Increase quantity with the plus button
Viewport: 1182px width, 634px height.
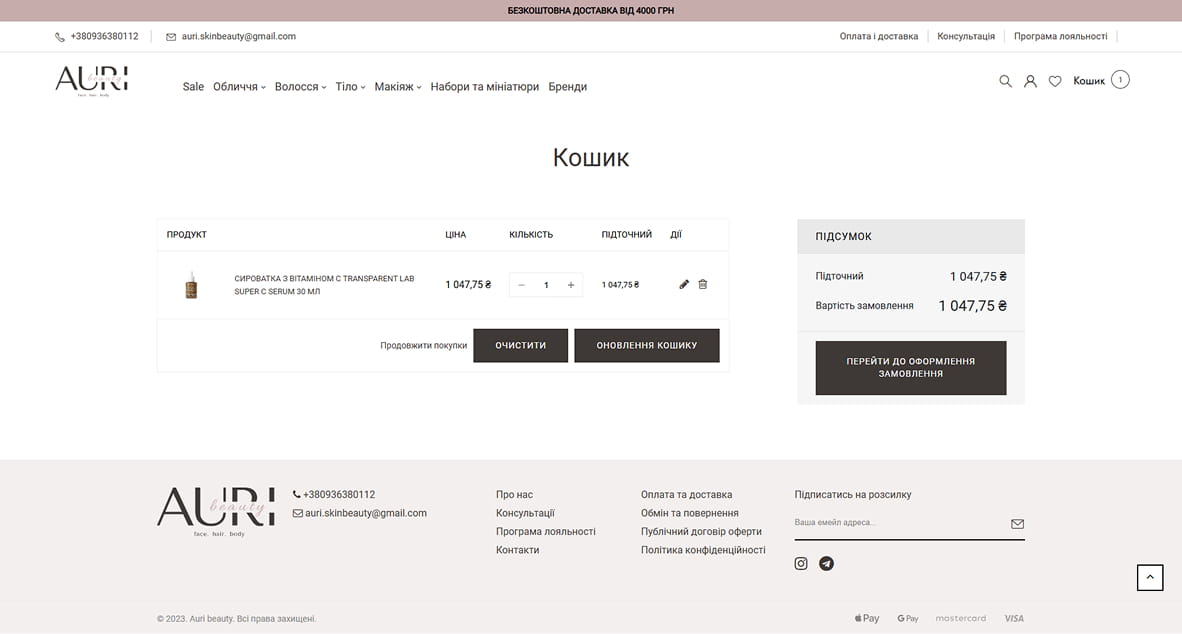pyautogui.click(x=571, y=285)
